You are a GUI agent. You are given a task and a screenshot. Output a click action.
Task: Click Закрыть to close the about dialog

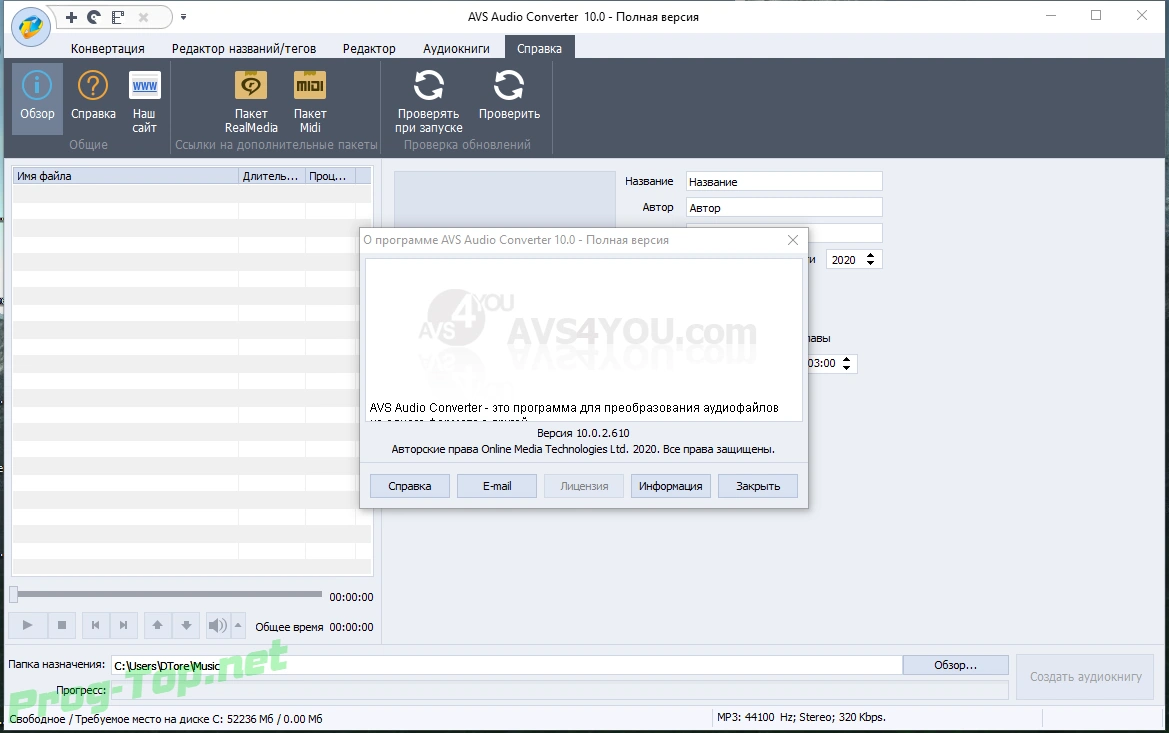click(x=758, y=486)
